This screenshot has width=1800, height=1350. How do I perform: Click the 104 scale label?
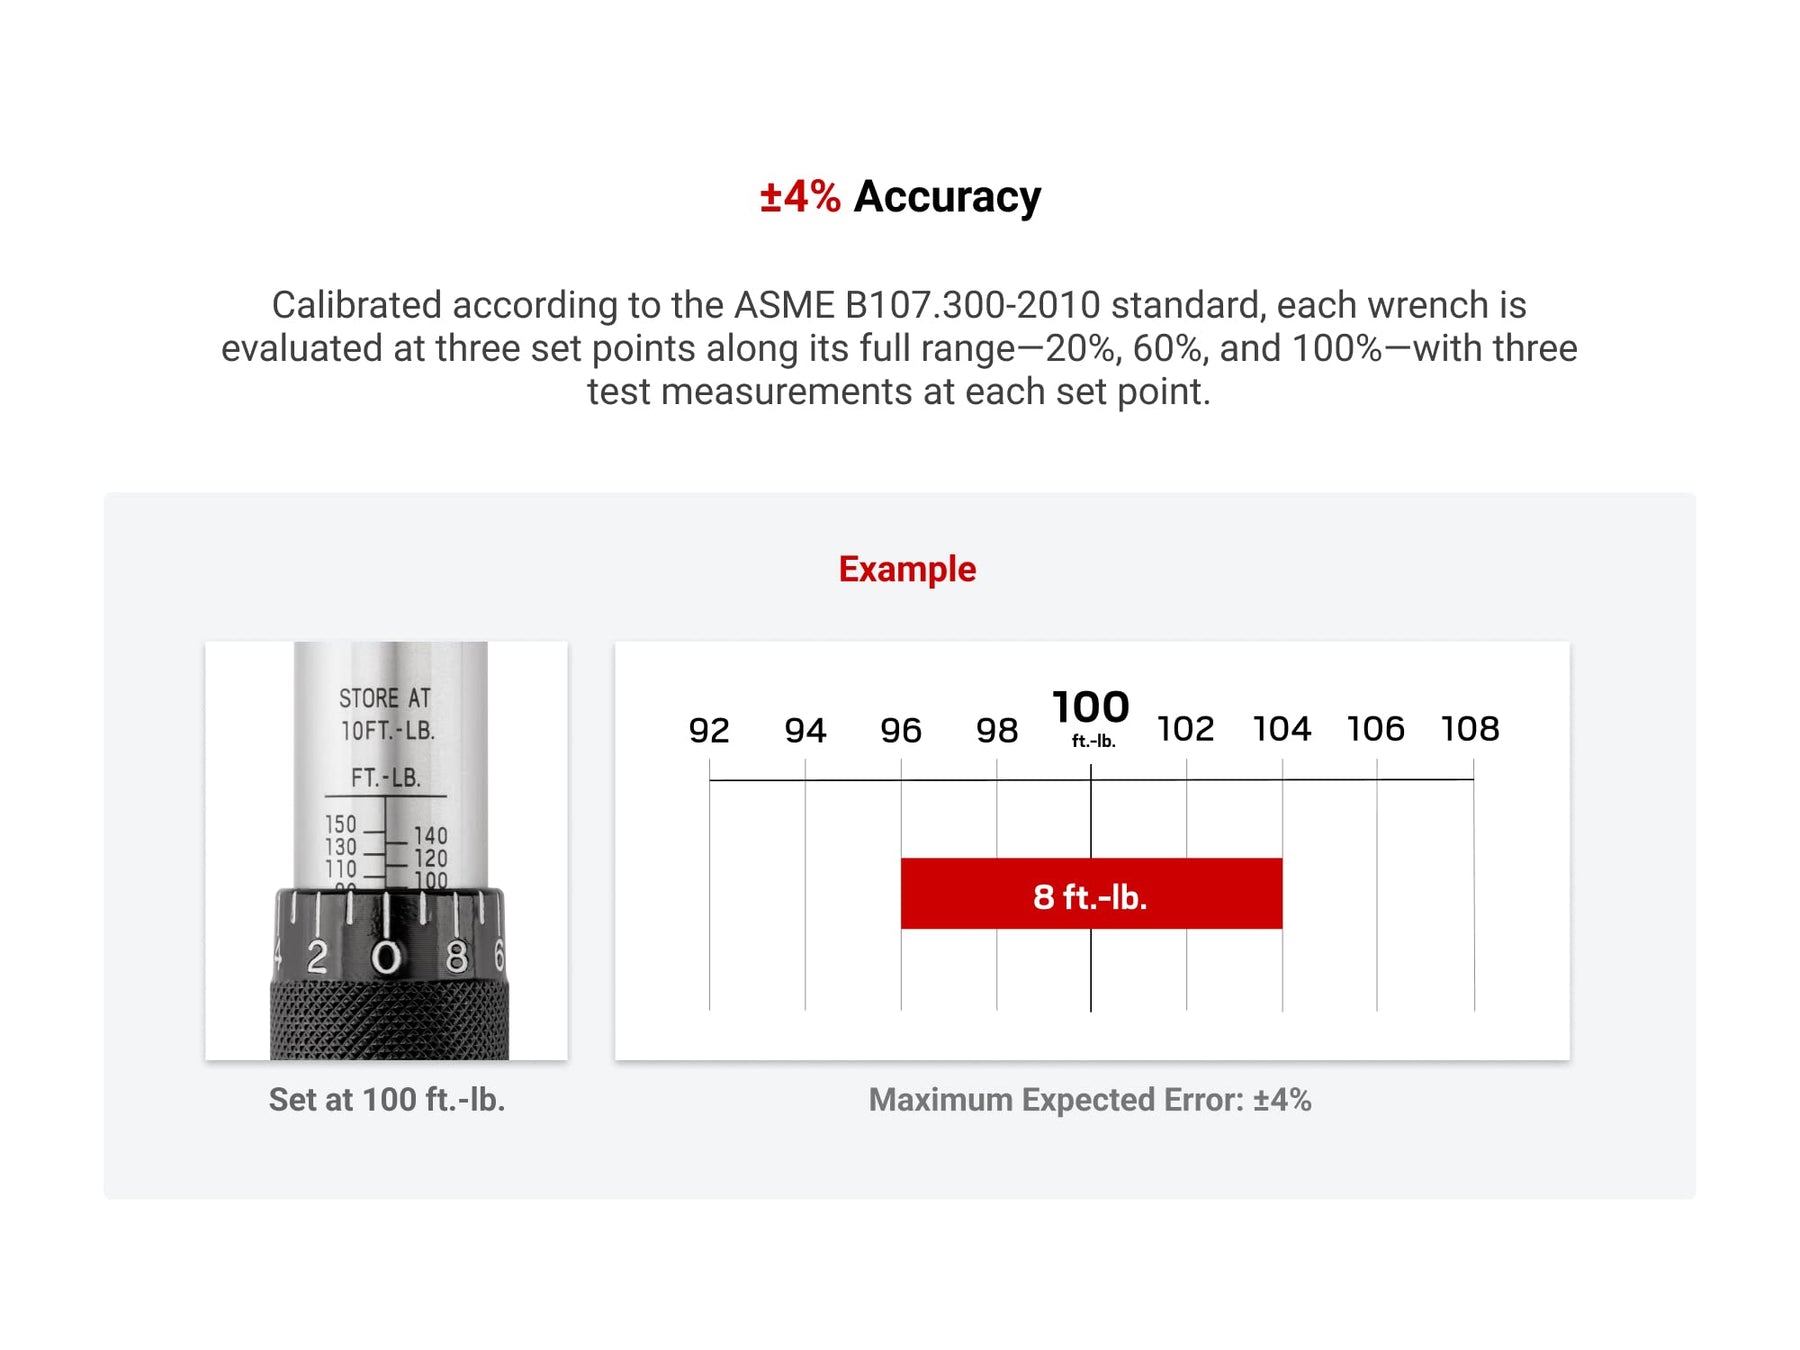(1282, 729)
